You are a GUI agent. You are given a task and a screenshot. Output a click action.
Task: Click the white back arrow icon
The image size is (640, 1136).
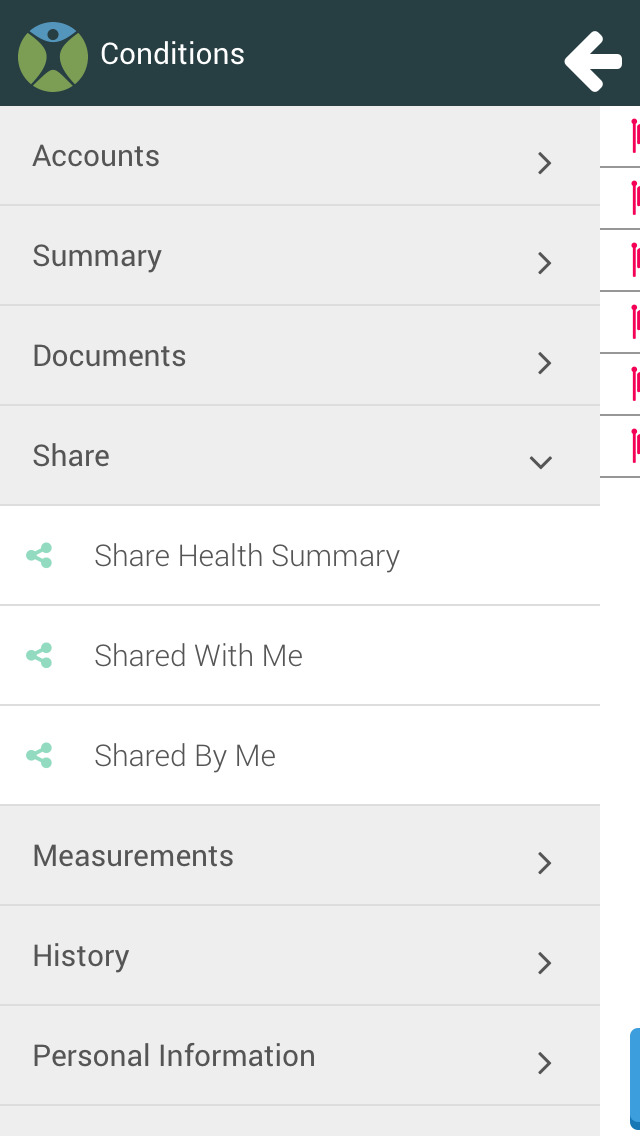click(x=593, y=61)
